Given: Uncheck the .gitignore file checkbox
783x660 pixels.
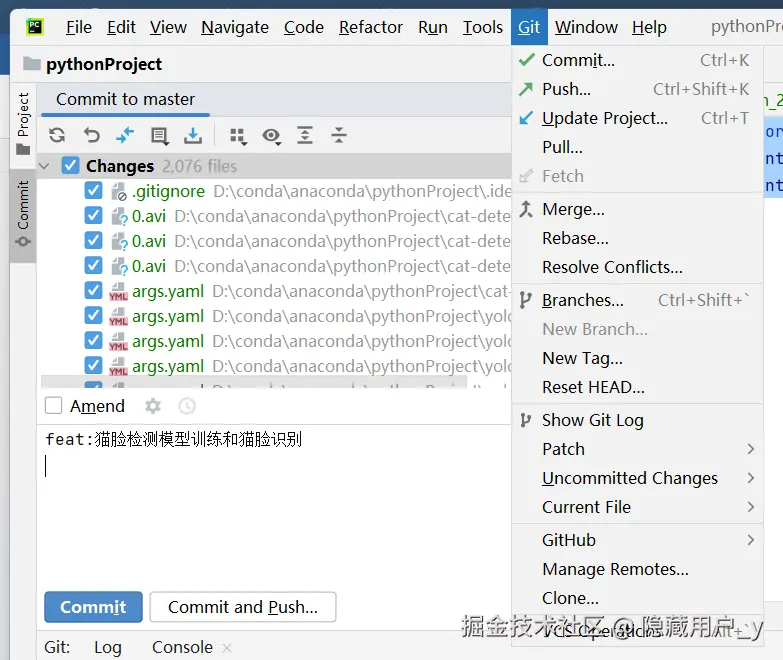Looking at the screenshot, I should coord(93,191).
